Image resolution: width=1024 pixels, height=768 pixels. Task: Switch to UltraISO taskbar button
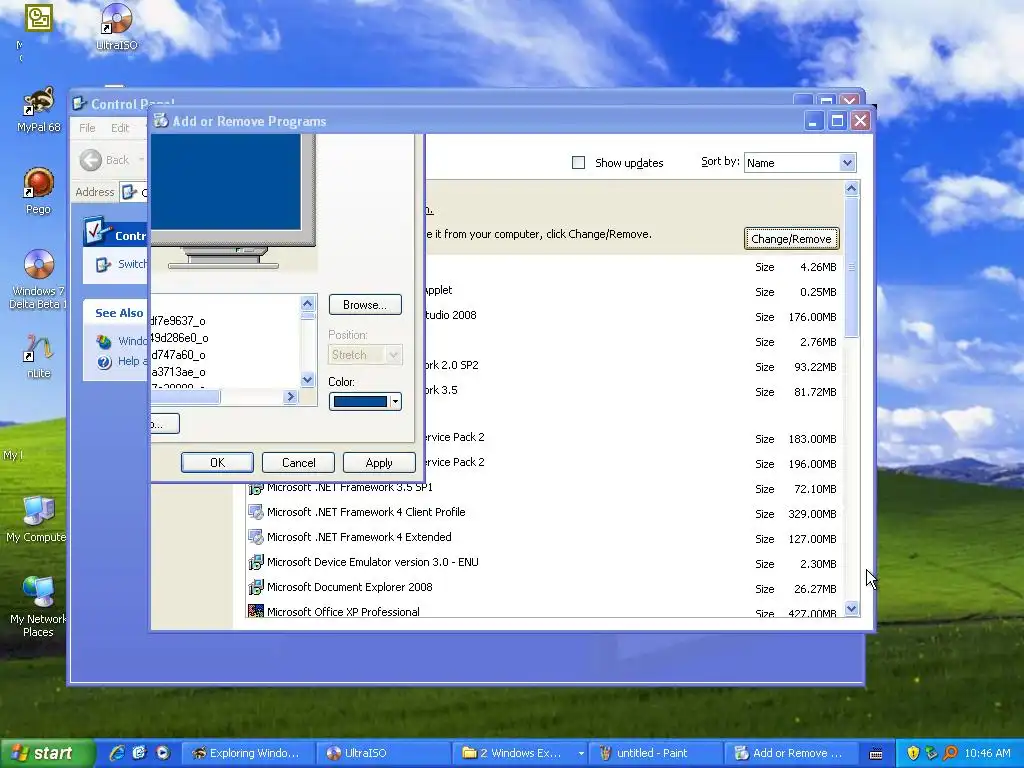click(x=381, y=753)
